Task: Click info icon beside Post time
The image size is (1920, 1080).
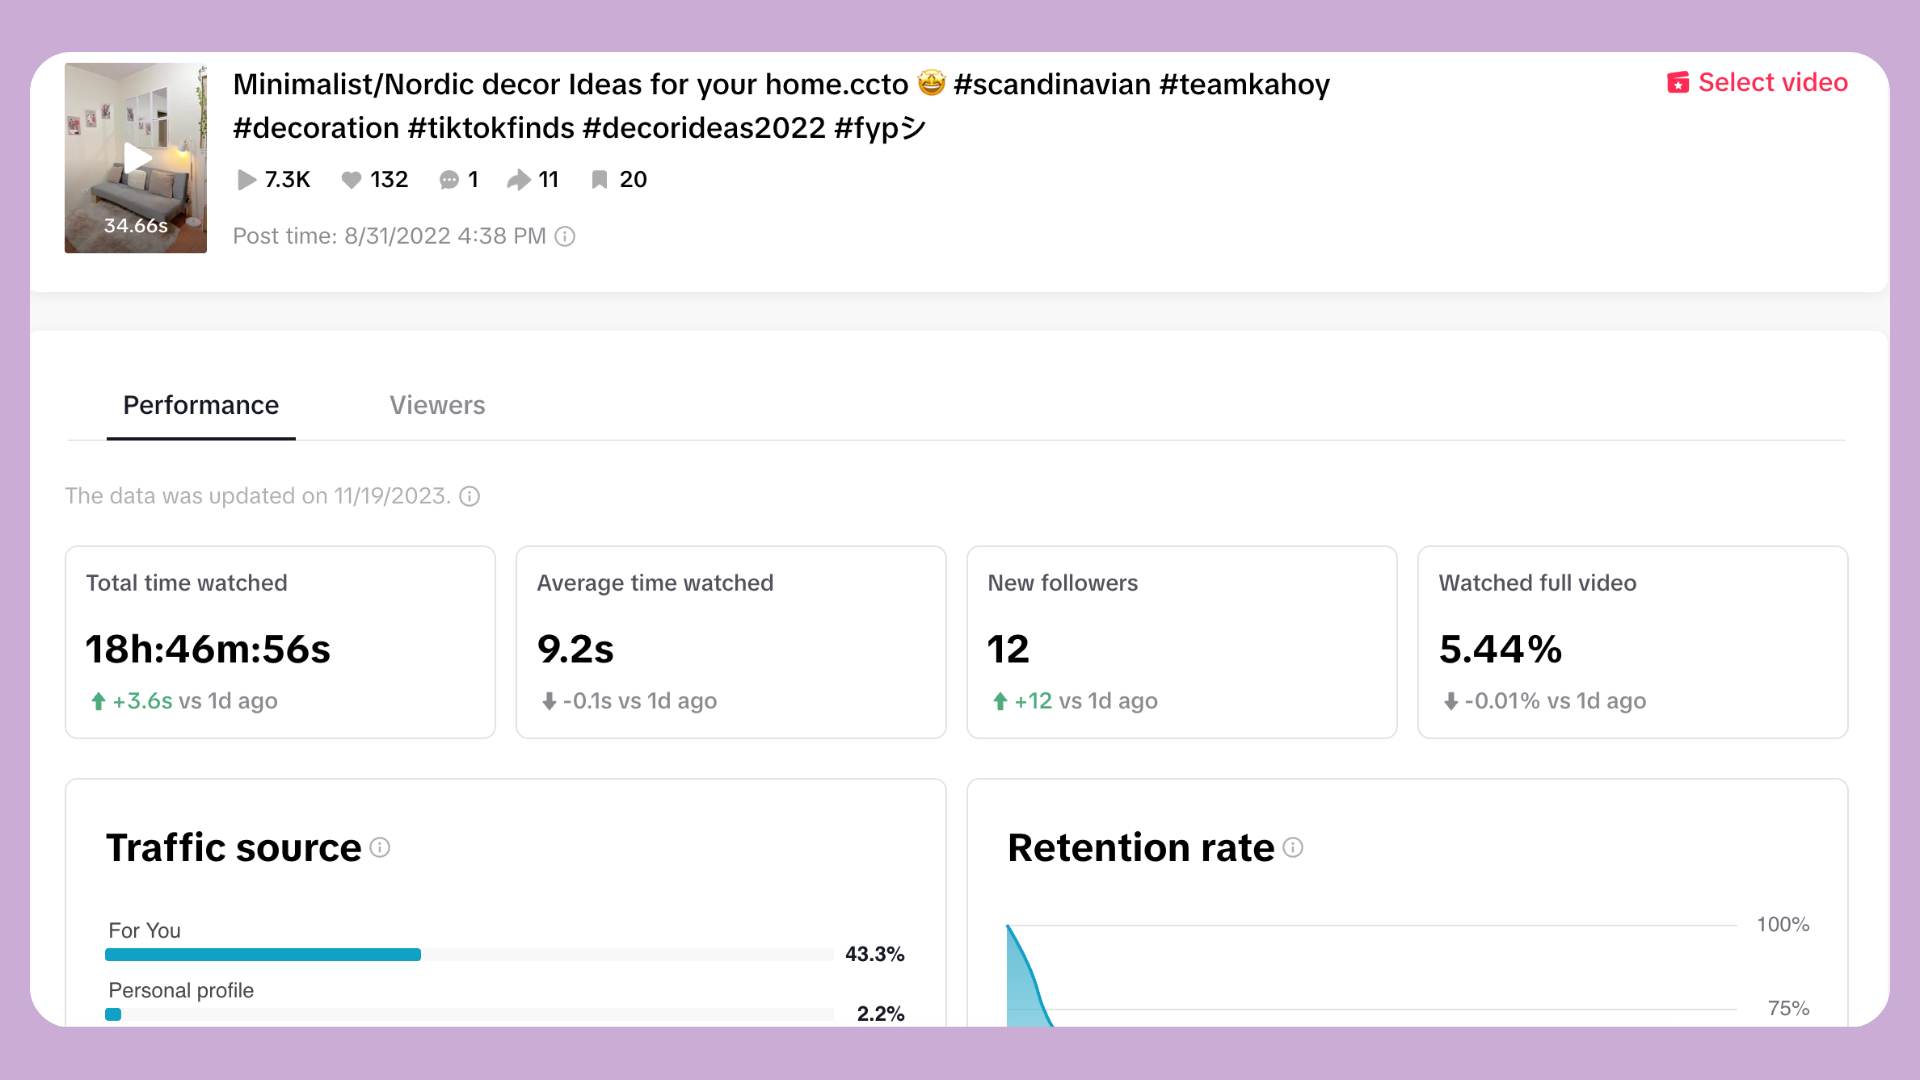Action: pos(565,237)
